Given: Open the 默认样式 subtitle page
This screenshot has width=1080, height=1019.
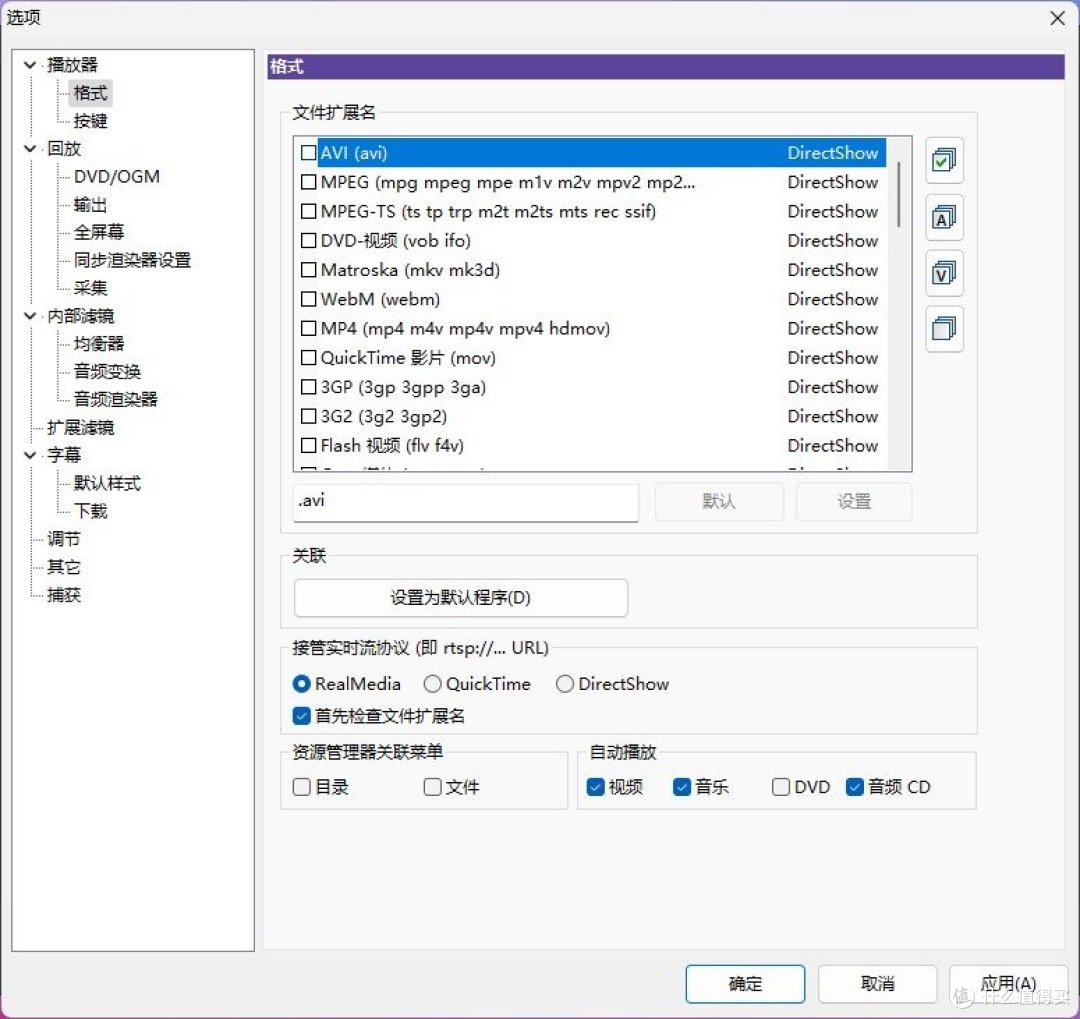Looking at the screenshot, I should click(107, 484).
